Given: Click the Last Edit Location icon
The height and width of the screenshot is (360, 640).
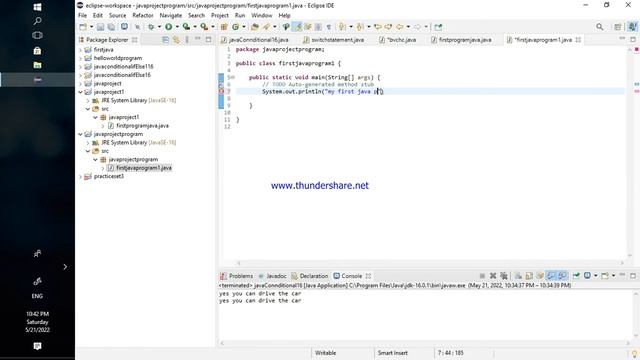Looking at the screenshot, I should pos(378,27).
